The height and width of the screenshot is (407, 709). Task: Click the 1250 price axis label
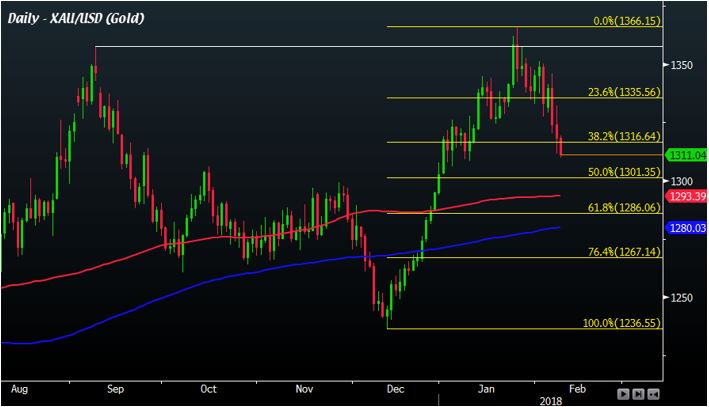click(x=681, y=298)
